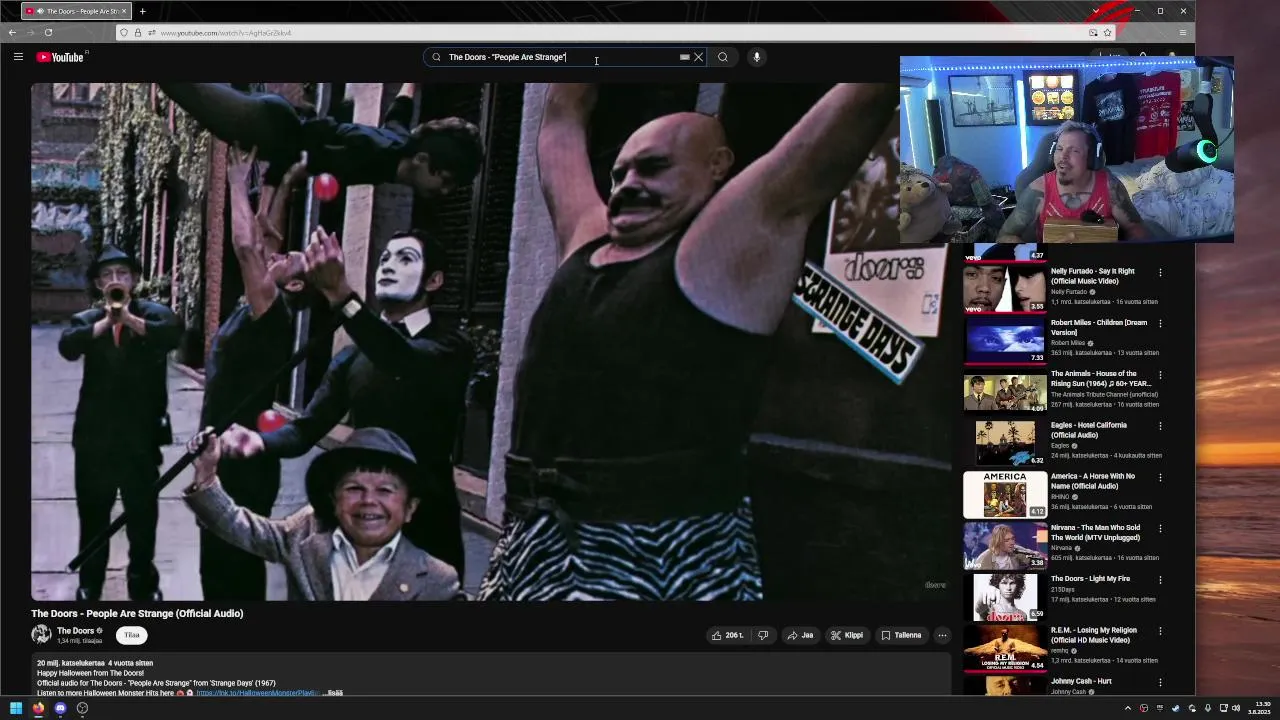This screenshot has width=1280, height=720.
Task: Open The Doors Light My Fire thumbnail
Action: (1005, 596)
